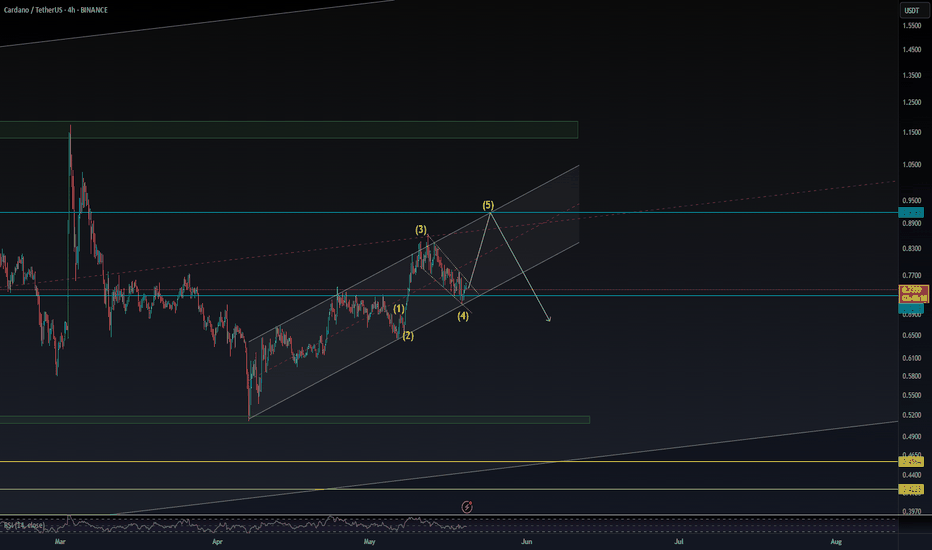The height and width of the screenshot is (550, 932).
Task: Click the Aug label on time axis
Action: pos(836,542)
